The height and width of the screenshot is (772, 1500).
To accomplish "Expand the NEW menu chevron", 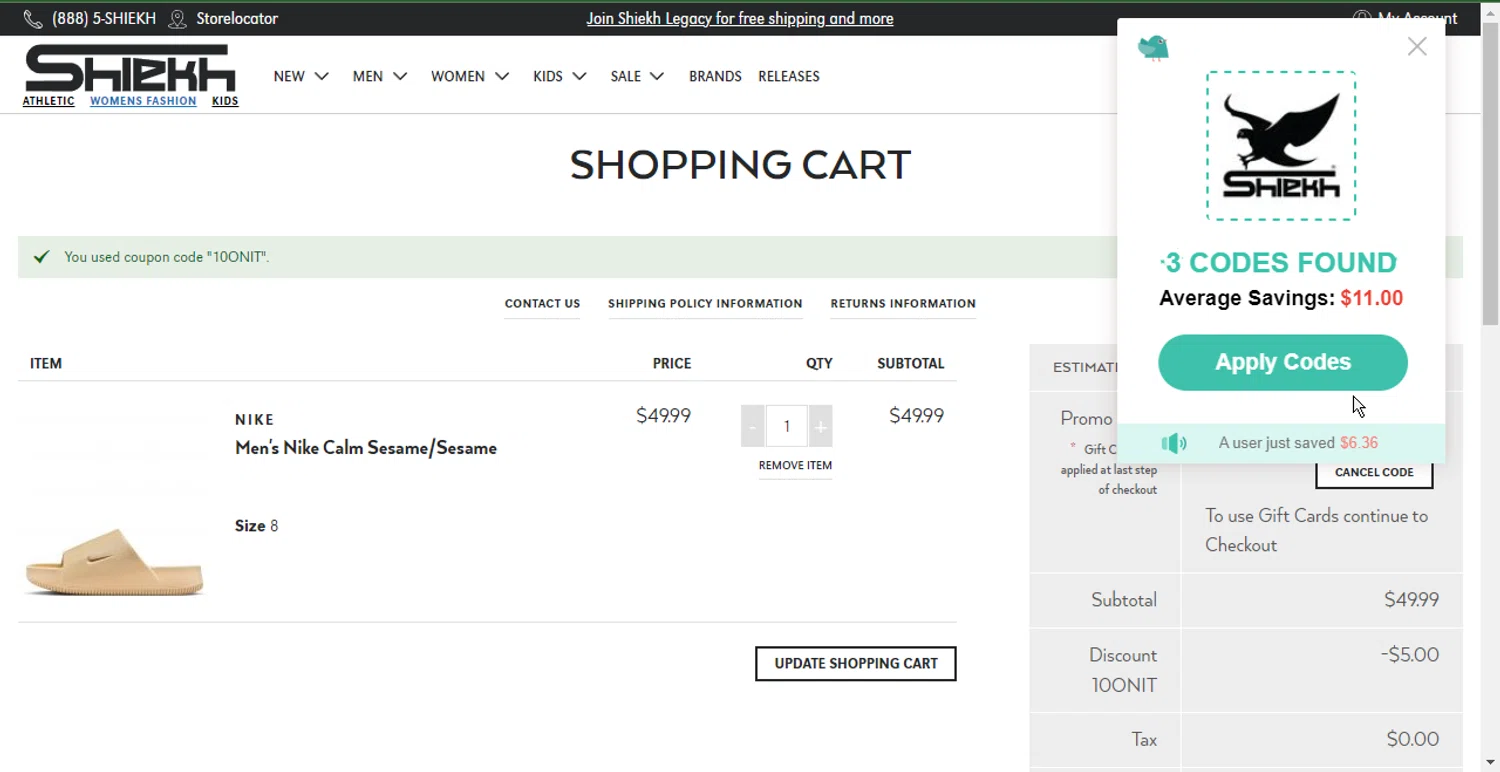I will [x=322, y=76].
